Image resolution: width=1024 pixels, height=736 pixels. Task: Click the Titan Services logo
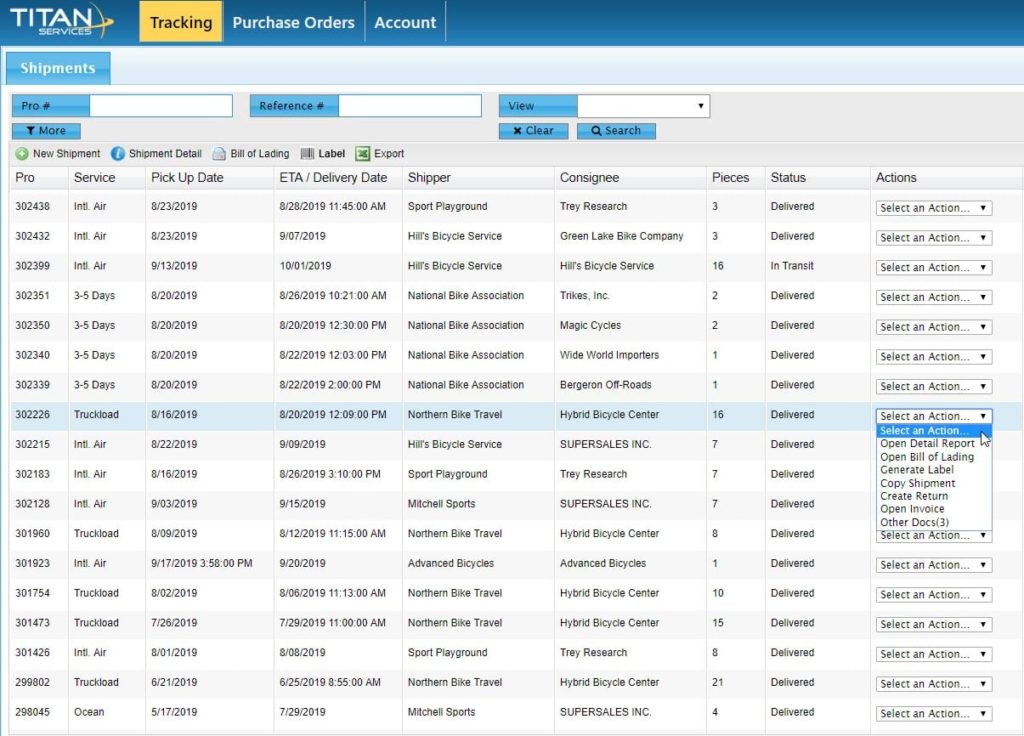tap(61, 21)
